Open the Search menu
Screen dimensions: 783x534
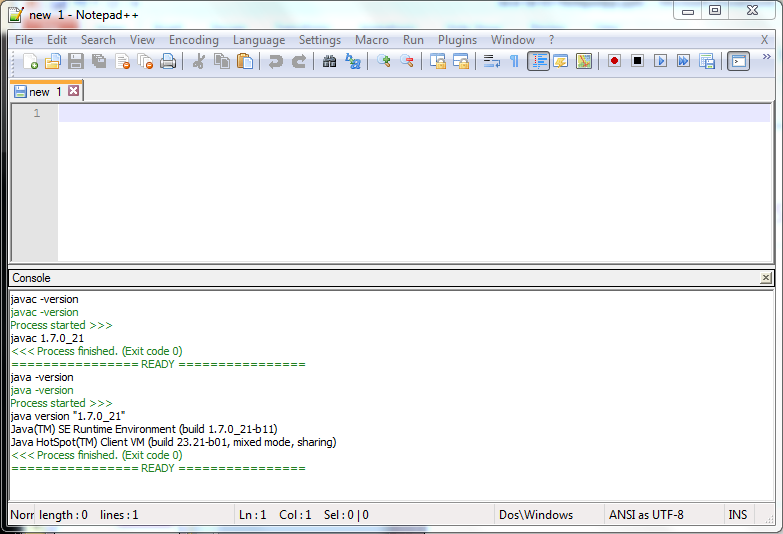[x=98, y=40]
